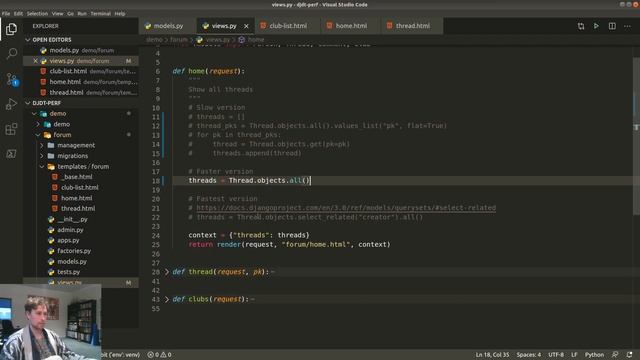Open thread.html in the file tree

(78, 209)
